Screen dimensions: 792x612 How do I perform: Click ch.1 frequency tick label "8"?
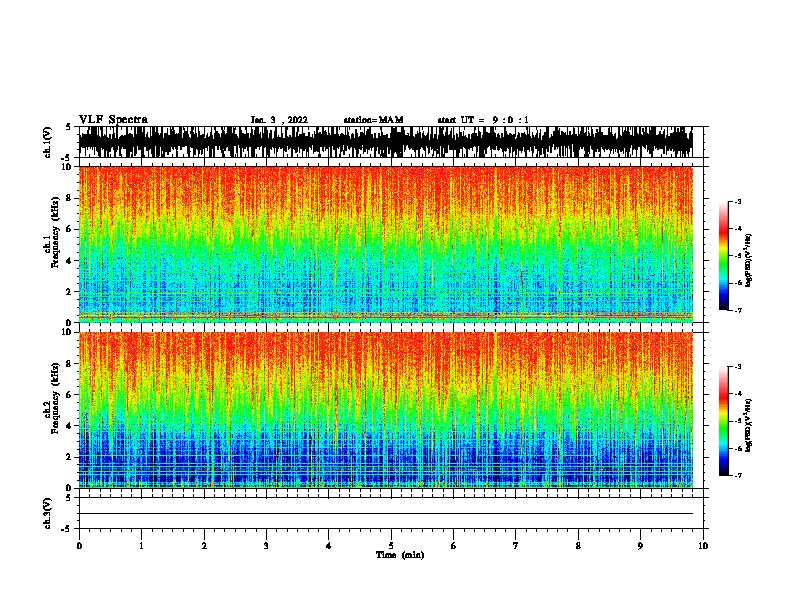tap(70, 198)
